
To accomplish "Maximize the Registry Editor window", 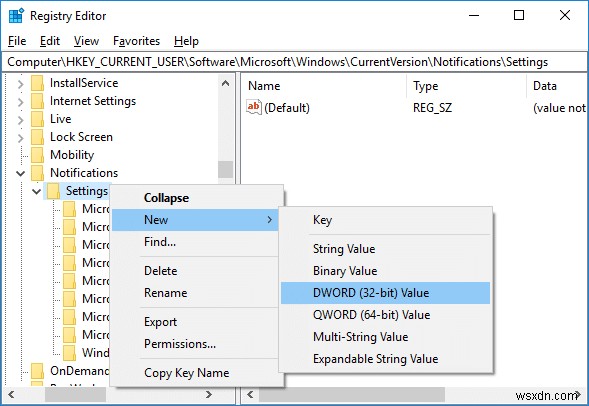I will click(x=519, y=15).
